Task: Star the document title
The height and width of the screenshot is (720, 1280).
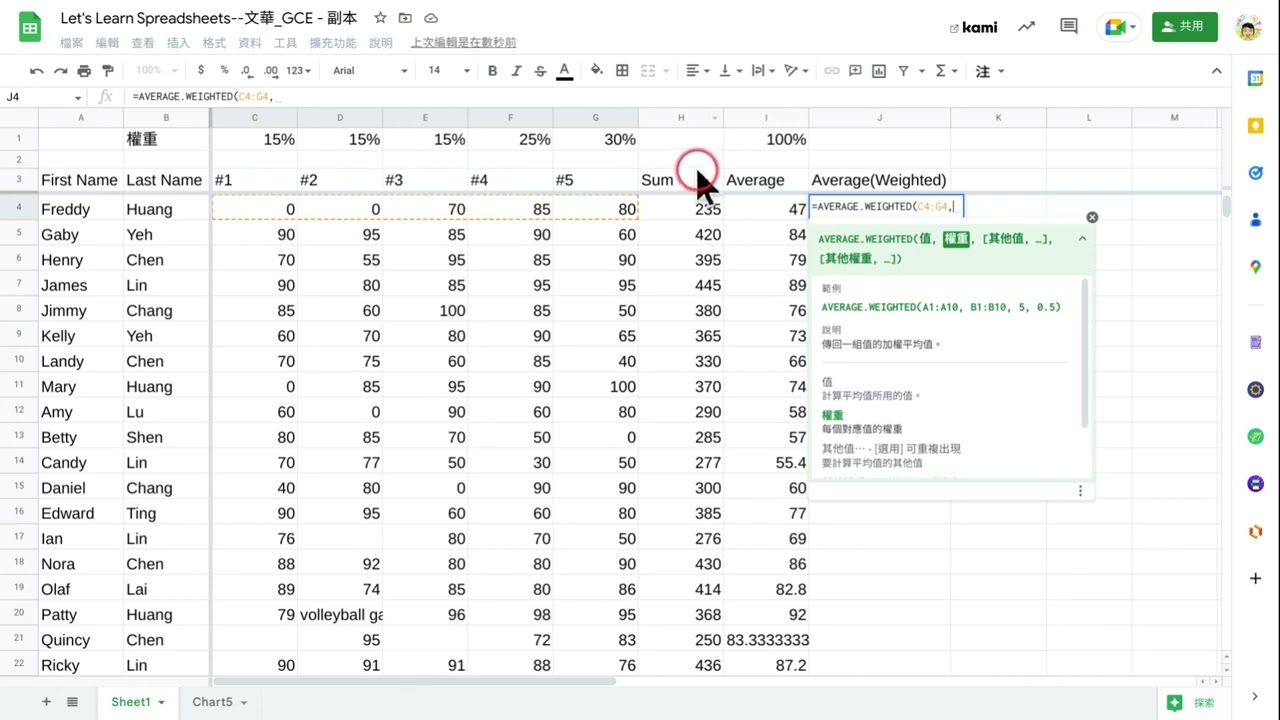Action: click(x=380, y=18)
